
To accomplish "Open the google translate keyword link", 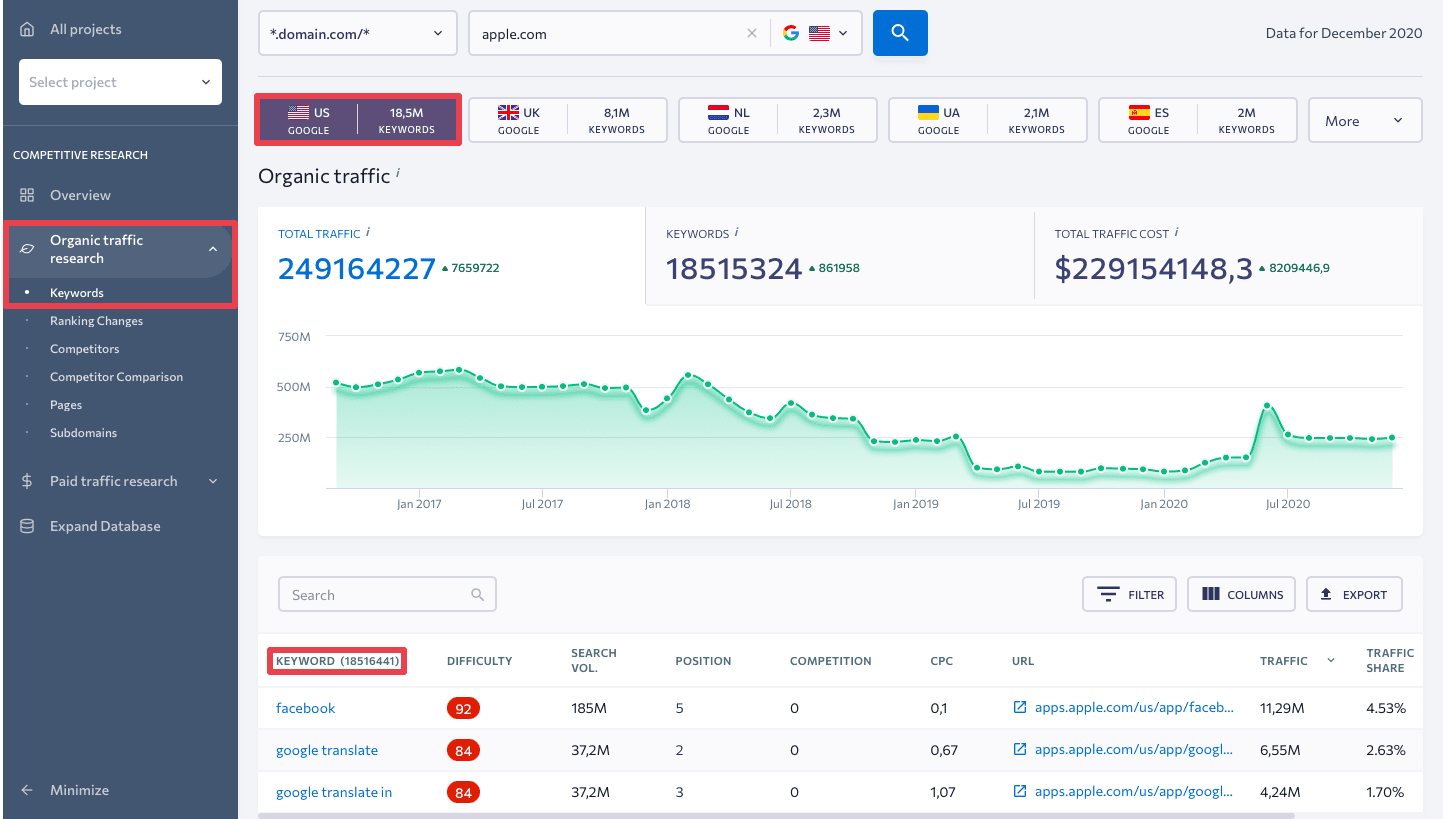I will pyautogui.click(x=327, y=750).
